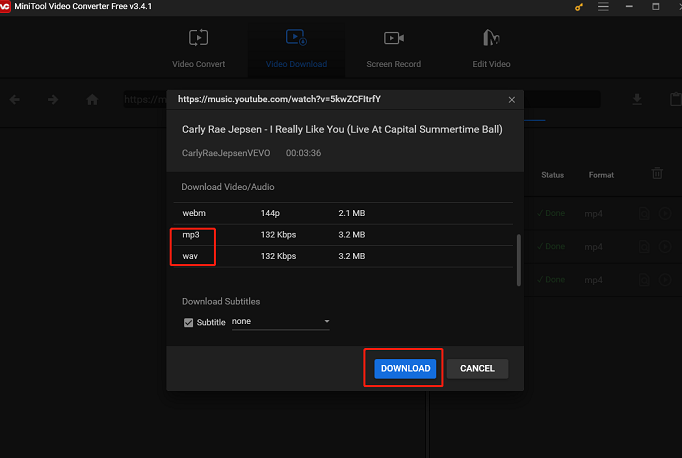Click the trash icon above download list
This screenshot has width=682, height=458.
pos(657,173)
